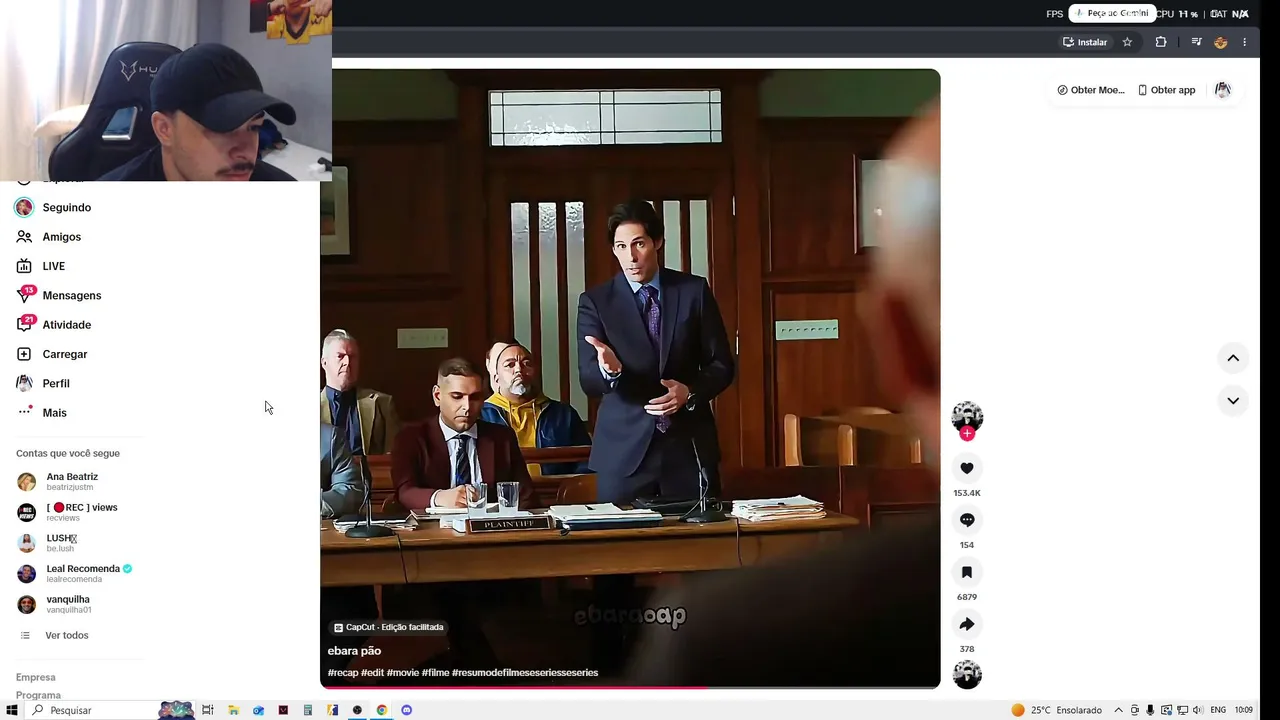Open the ebara pão creator name
The width and height of the screenshot is (1280, 720).
pyautogui.click(x=354, y=651)
